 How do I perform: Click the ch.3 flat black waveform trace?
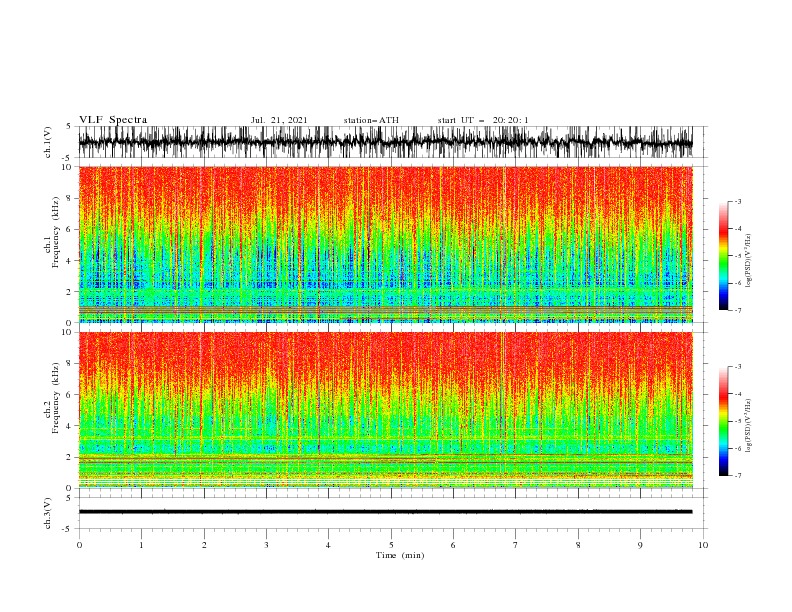coord(385,512)
